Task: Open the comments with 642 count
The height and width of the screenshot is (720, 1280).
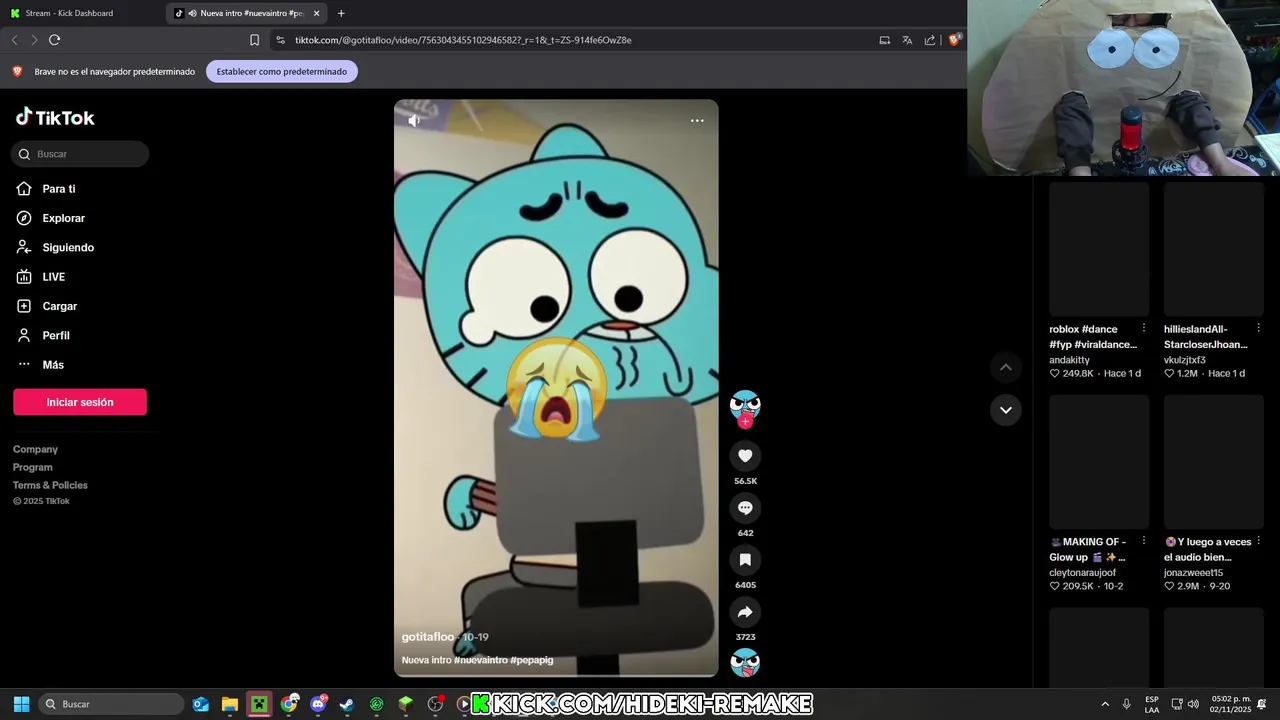Action: point(745,508)
